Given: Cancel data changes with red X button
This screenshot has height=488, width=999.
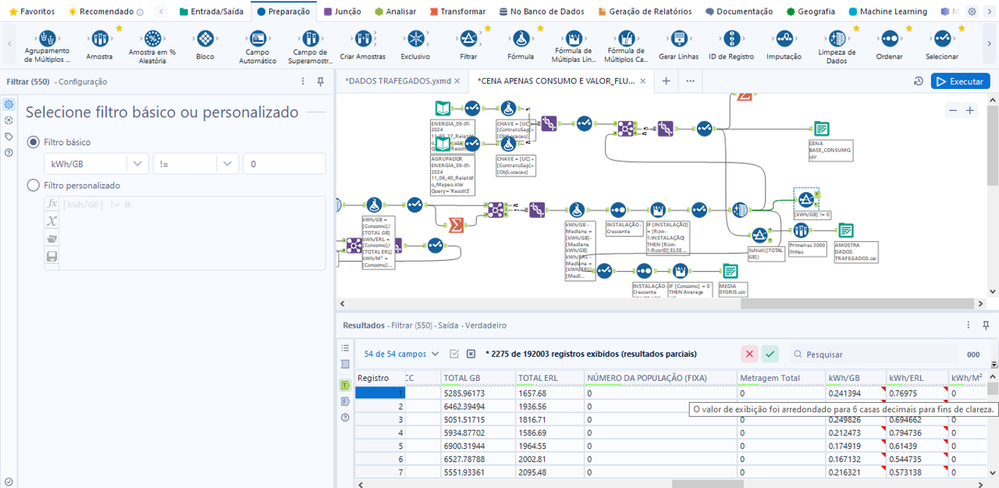Looking at the screenshot, I should (x=749, y=354).
